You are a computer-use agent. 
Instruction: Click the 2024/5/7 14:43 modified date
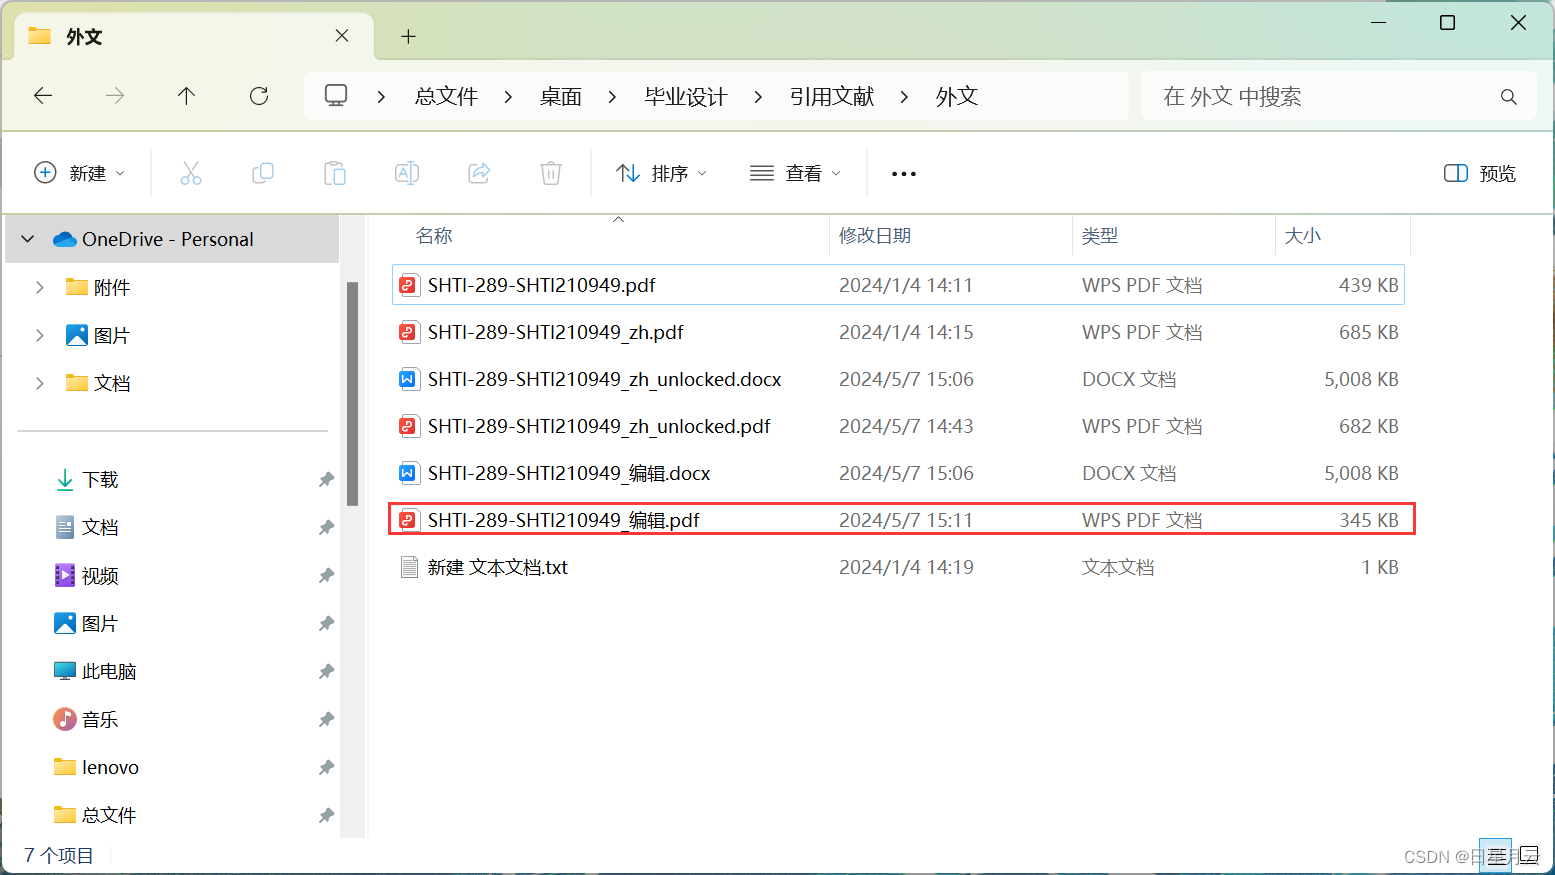click(x=906, y=426)
